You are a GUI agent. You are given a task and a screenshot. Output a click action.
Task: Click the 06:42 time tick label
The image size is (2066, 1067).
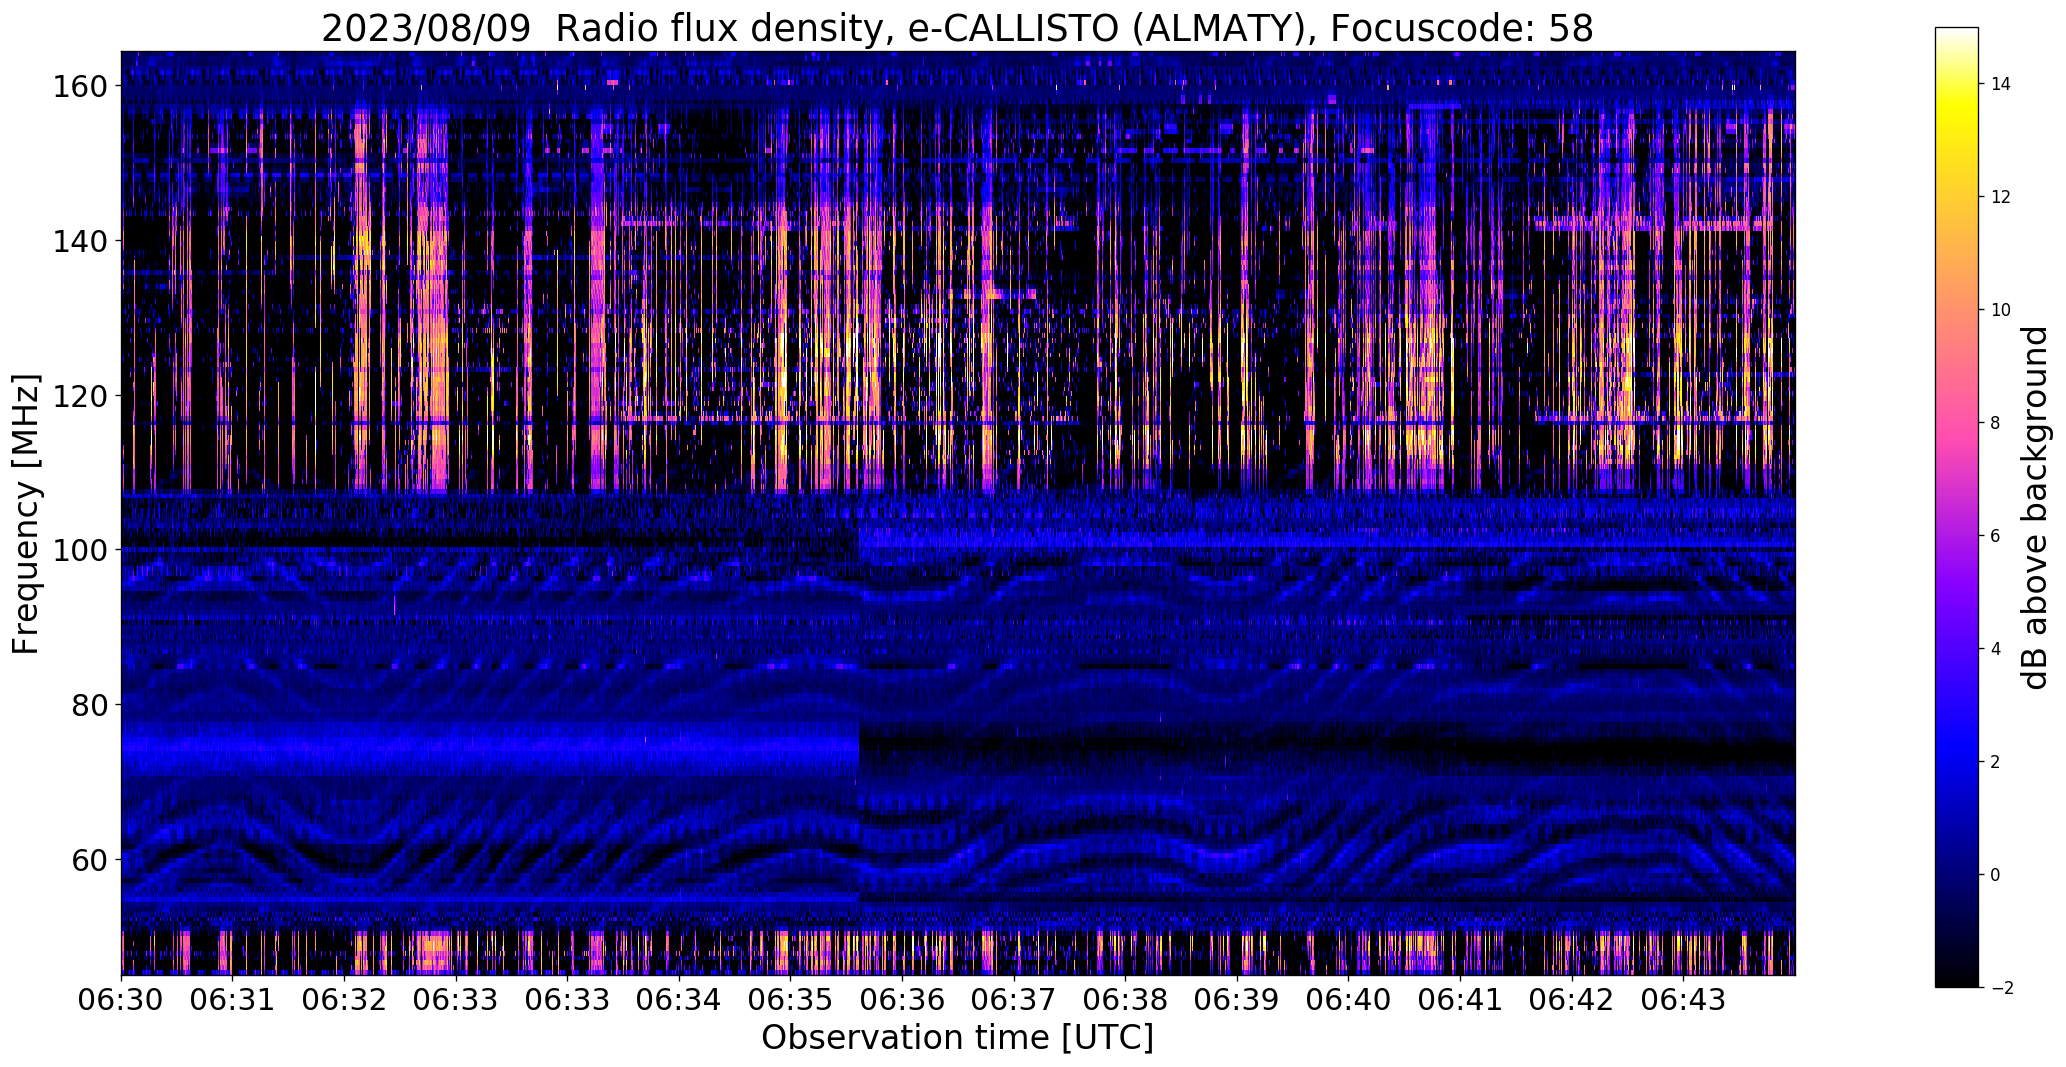[x=1572, y=1000]
